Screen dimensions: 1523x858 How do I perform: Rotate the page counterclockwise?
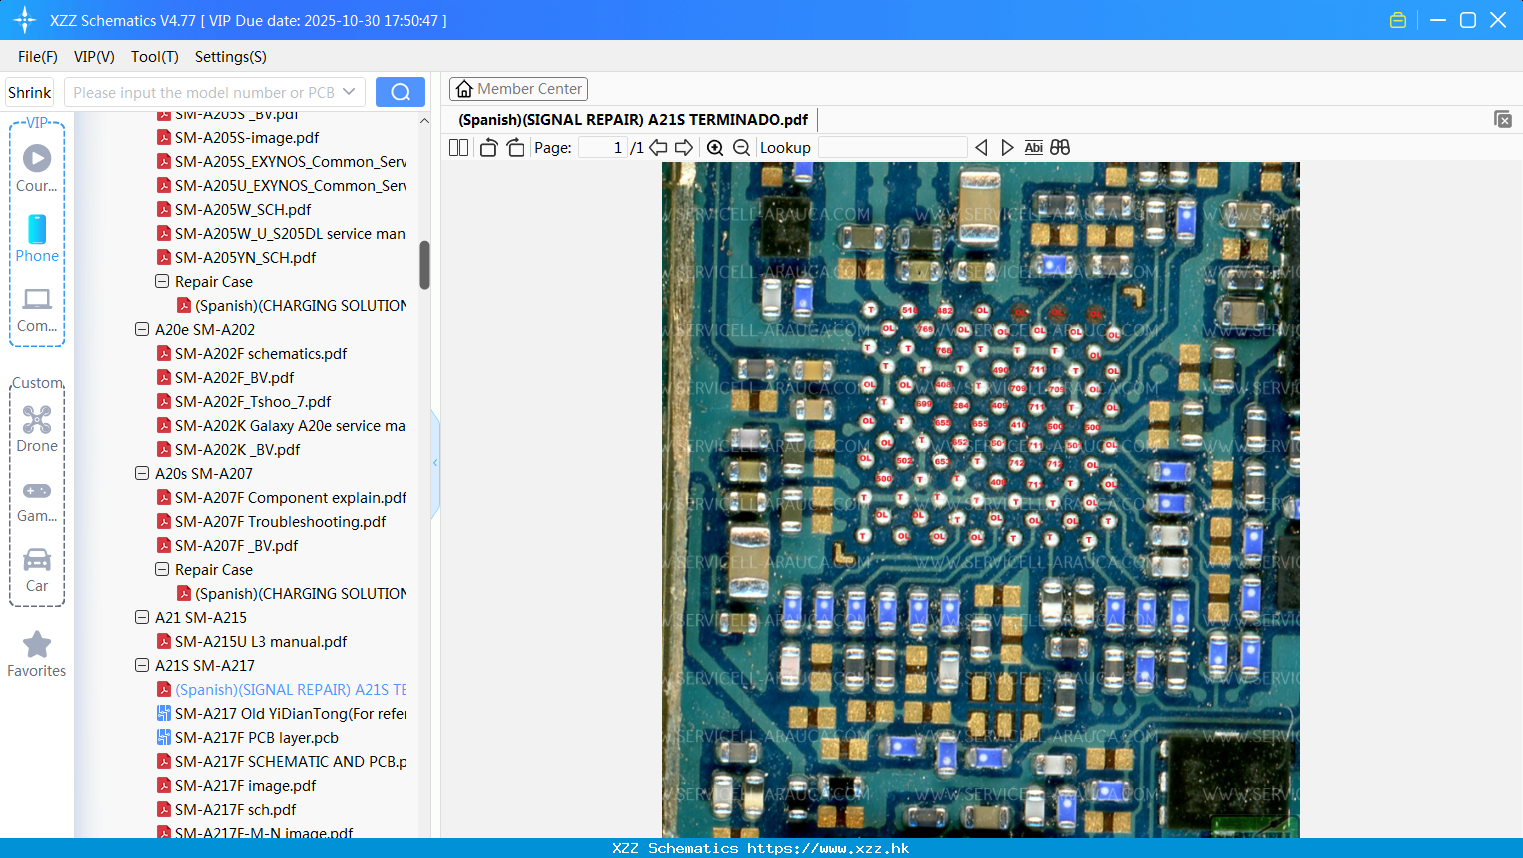(x=488, y=148)
